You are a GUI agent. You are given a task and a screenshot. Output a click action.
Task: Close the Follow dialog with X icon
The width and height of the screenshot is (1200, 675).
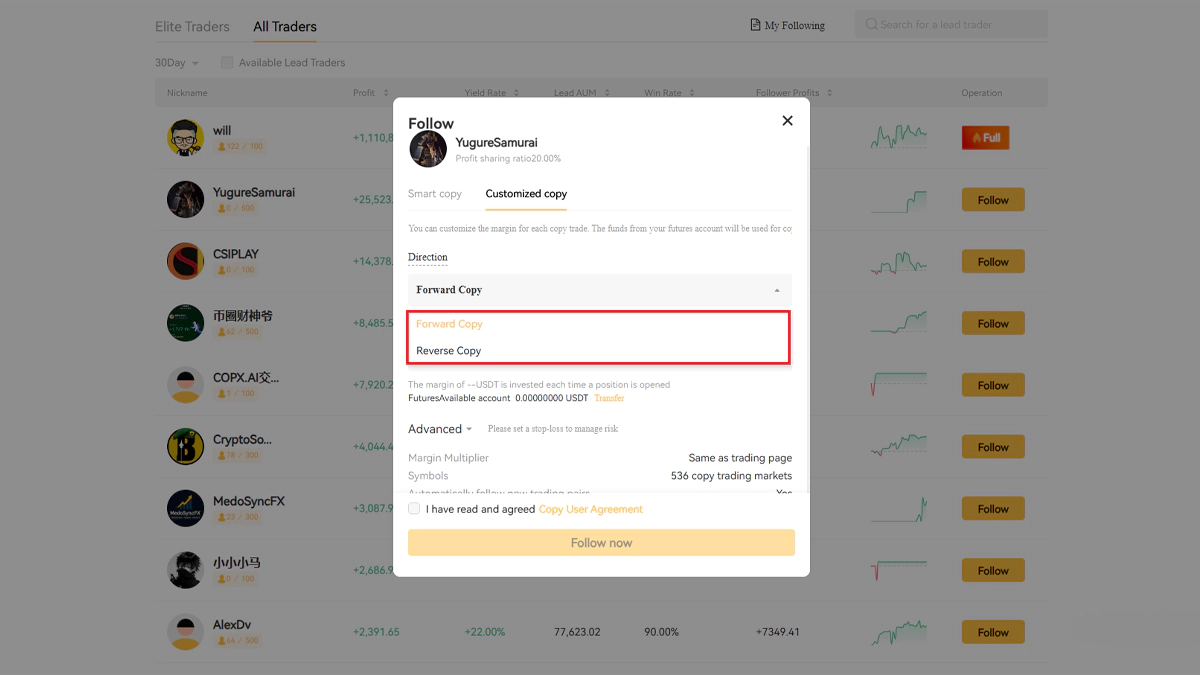click(x=787, y=120)
